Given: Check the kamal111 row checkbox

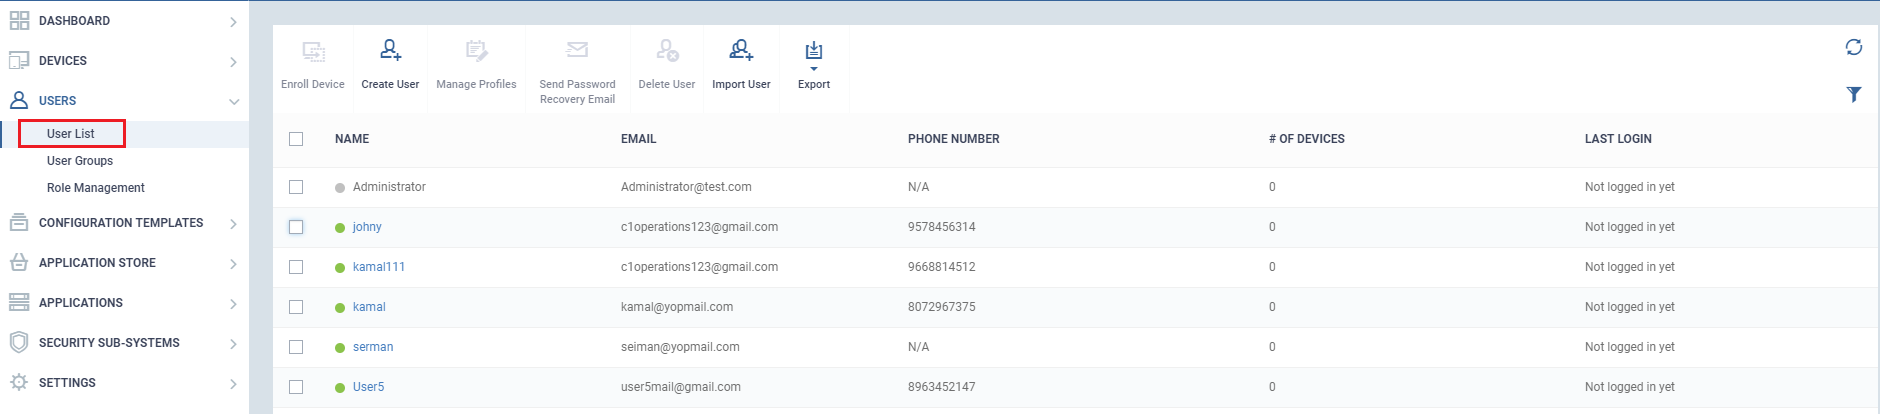Looking at the screenshot, I should 296,267.
